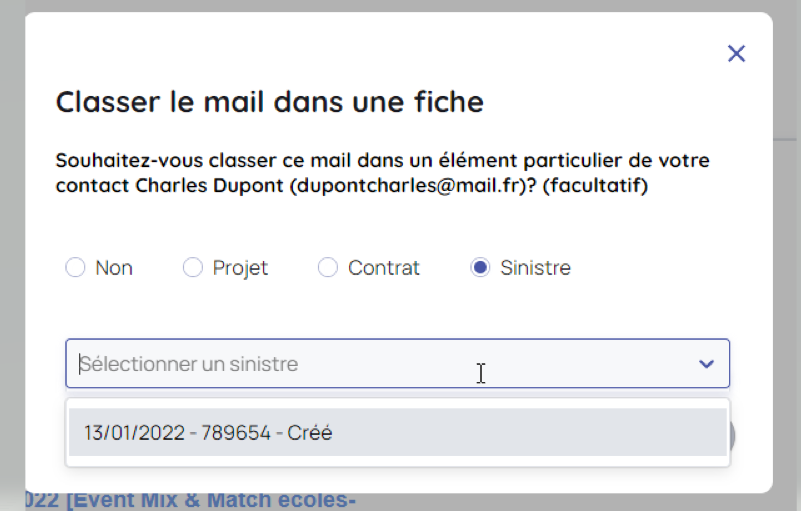Select the Non radio button
Image resolution: width=801 pixels, height=511 pixels.
[75, 268]
